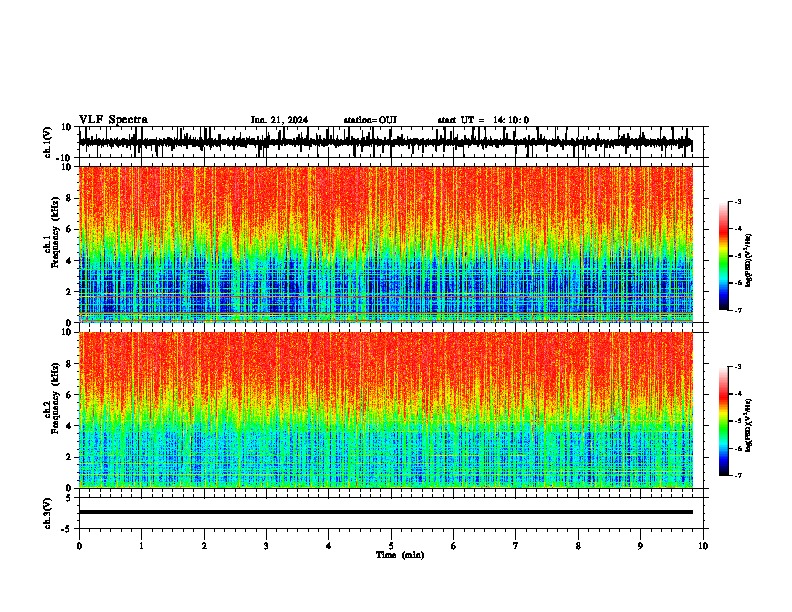Viewport: 792px width, 612px height.
Task: Click the ch.2 spectrogram color bar
Action: click(724, 421)
